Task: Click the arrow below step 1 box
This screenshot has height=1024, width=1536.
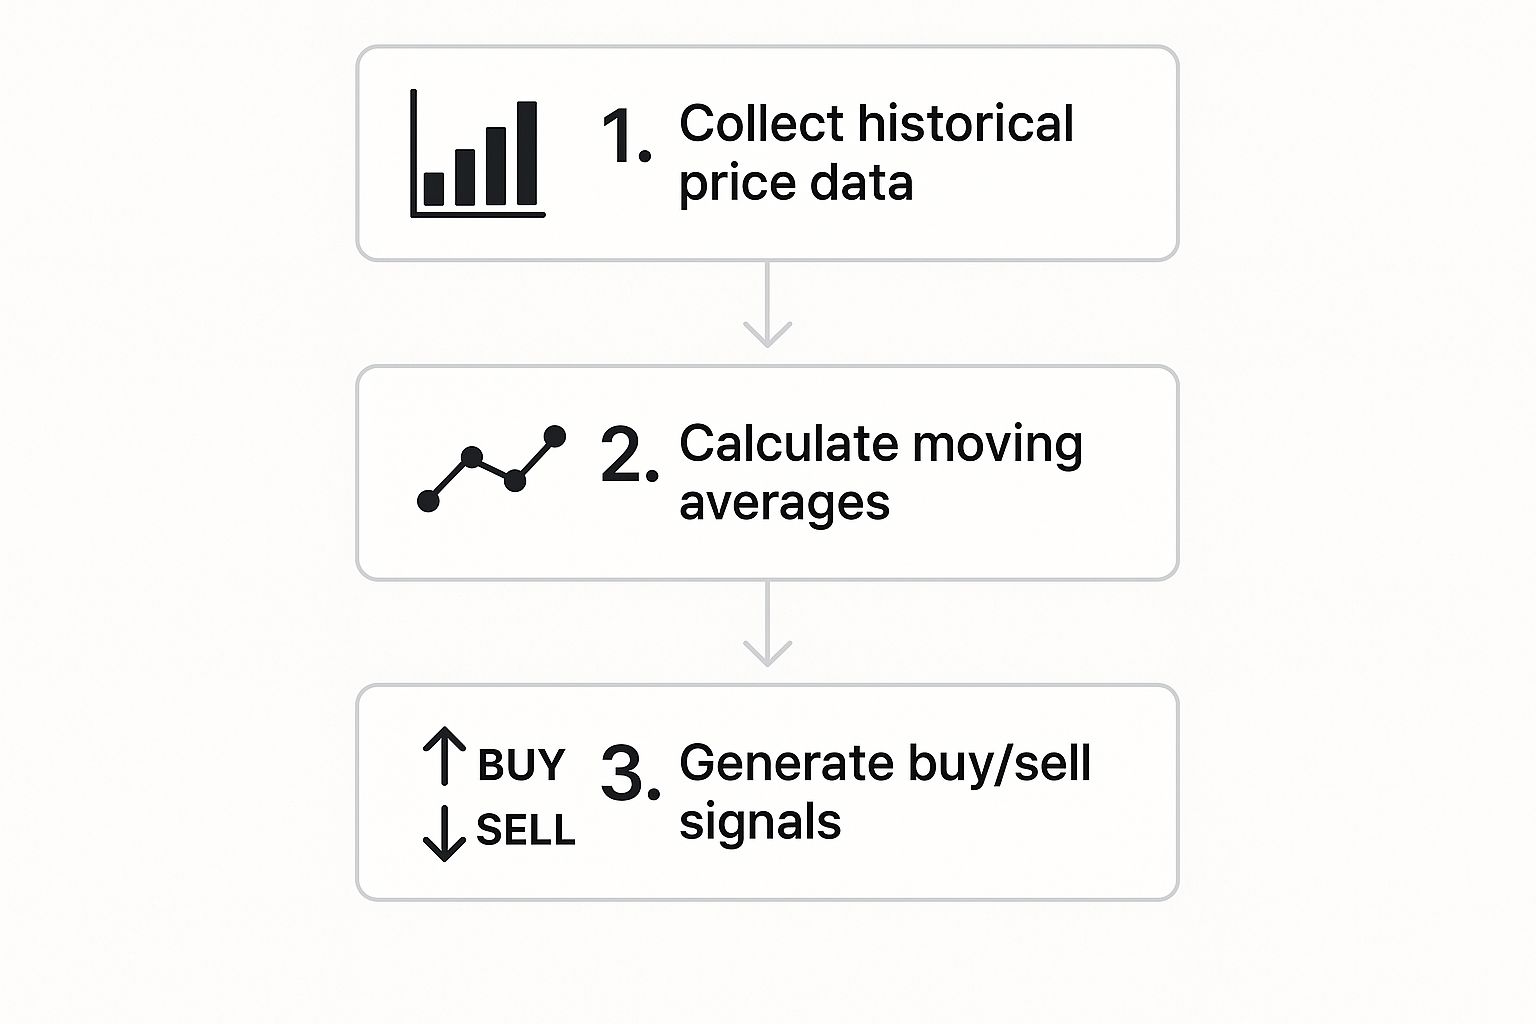Action: point(768,305)
